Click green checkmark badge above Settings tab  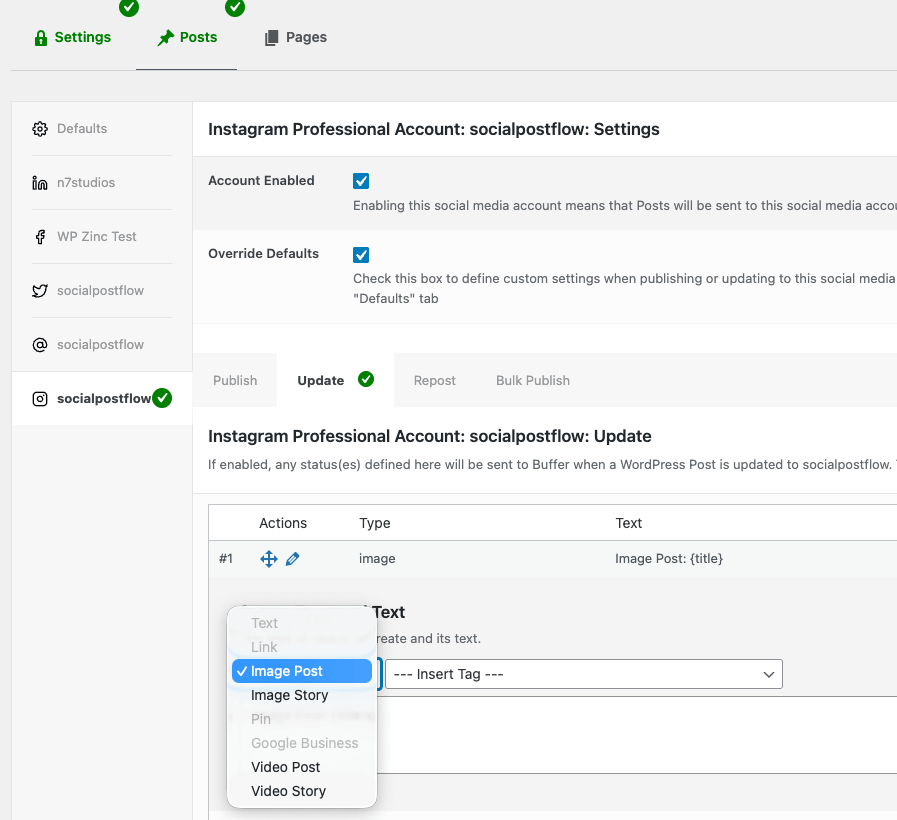pos(129,7)
